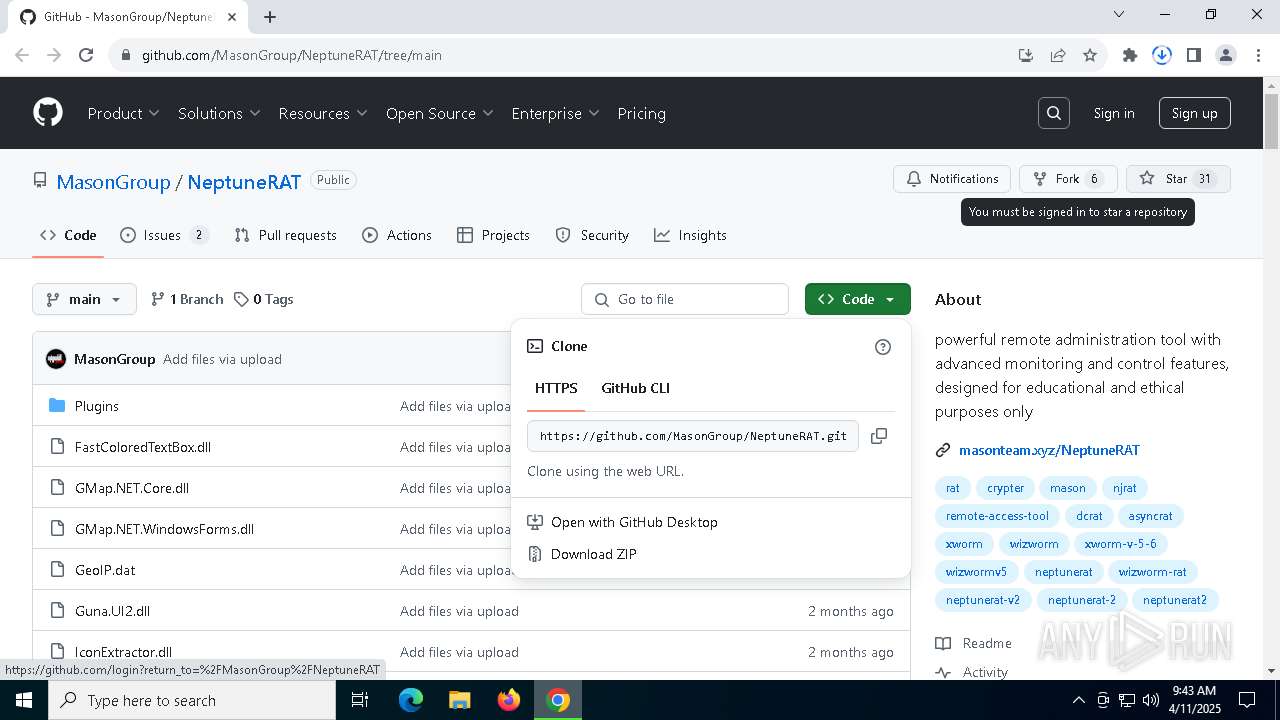Viewport: 1280px width, 720px height.
Task: Collapse the green Code dropdown button
Action: click(857, 299)
